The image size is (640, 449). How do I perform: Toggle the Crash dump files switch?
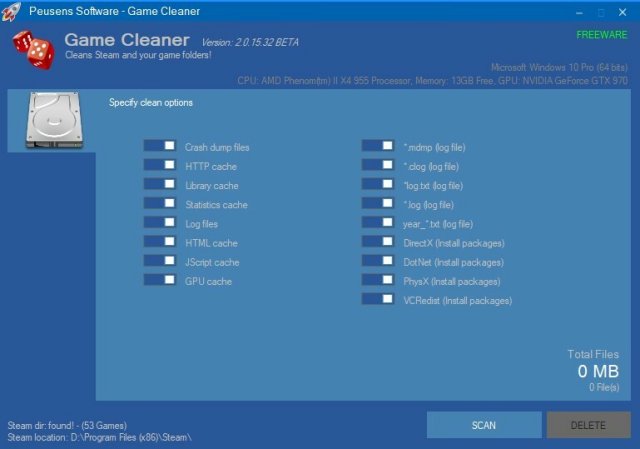[160, 146]
